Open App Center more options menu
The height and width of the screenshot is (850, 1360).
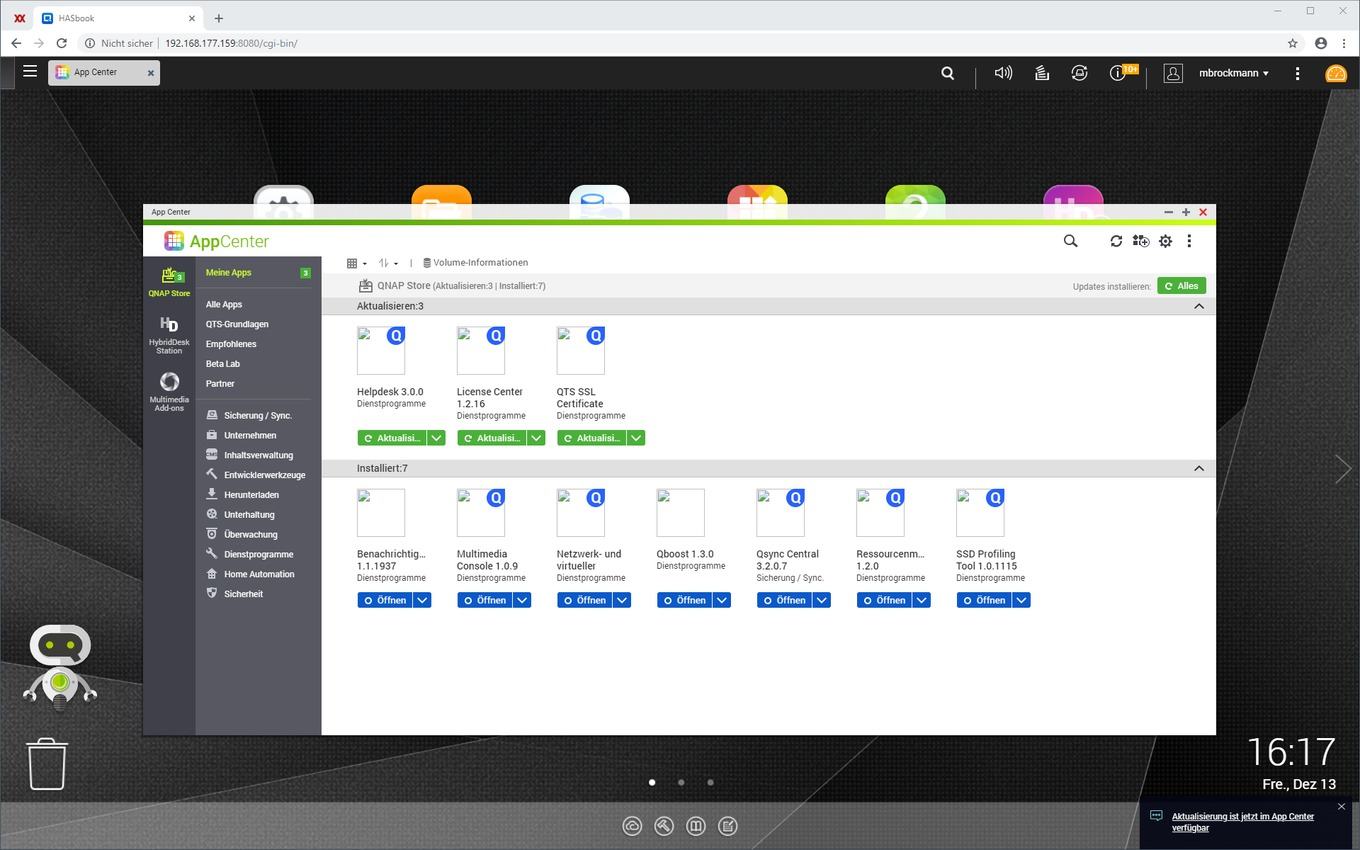point(1189,241)
